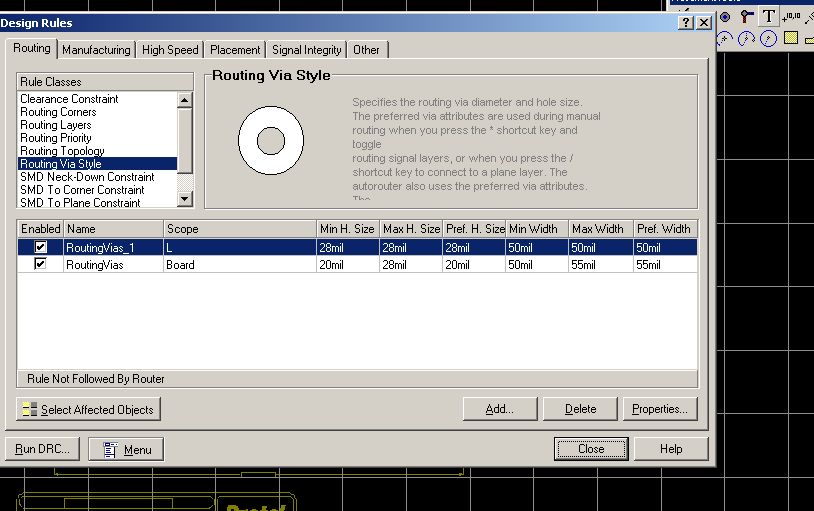This screenshot has height=511, width=814.
Task: Click the Min H. Size column header
Action: (x=348, y=228)
